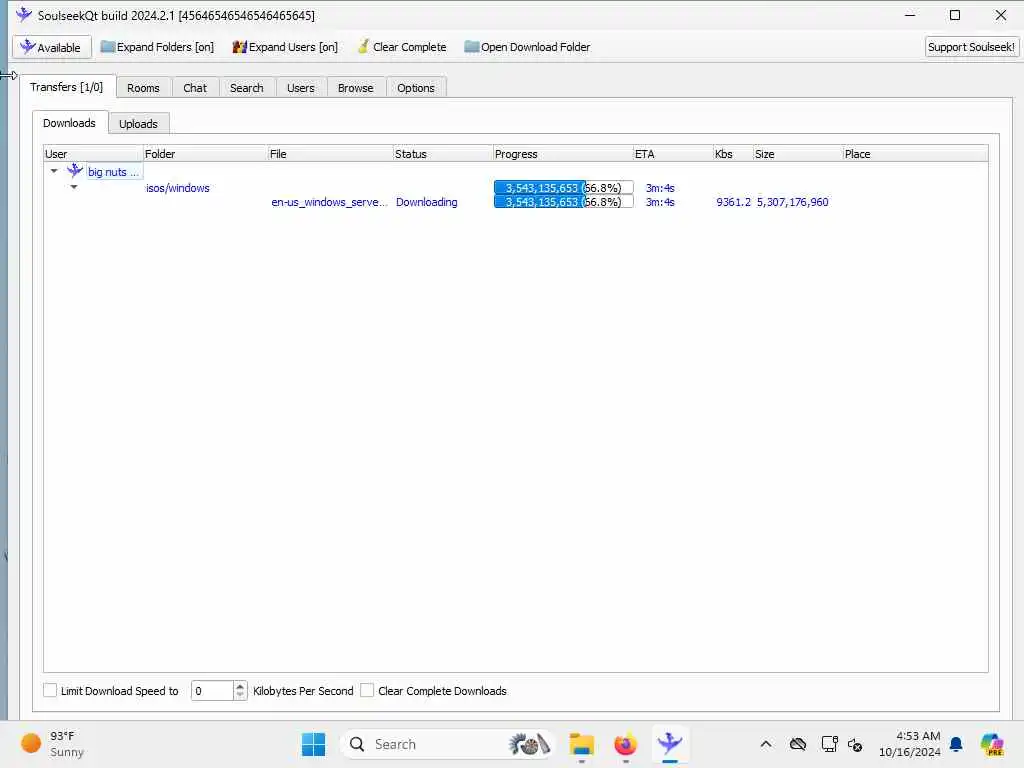Click the taskbar Search box
This screenshot has width=1024, height=768.
(449, 744)
